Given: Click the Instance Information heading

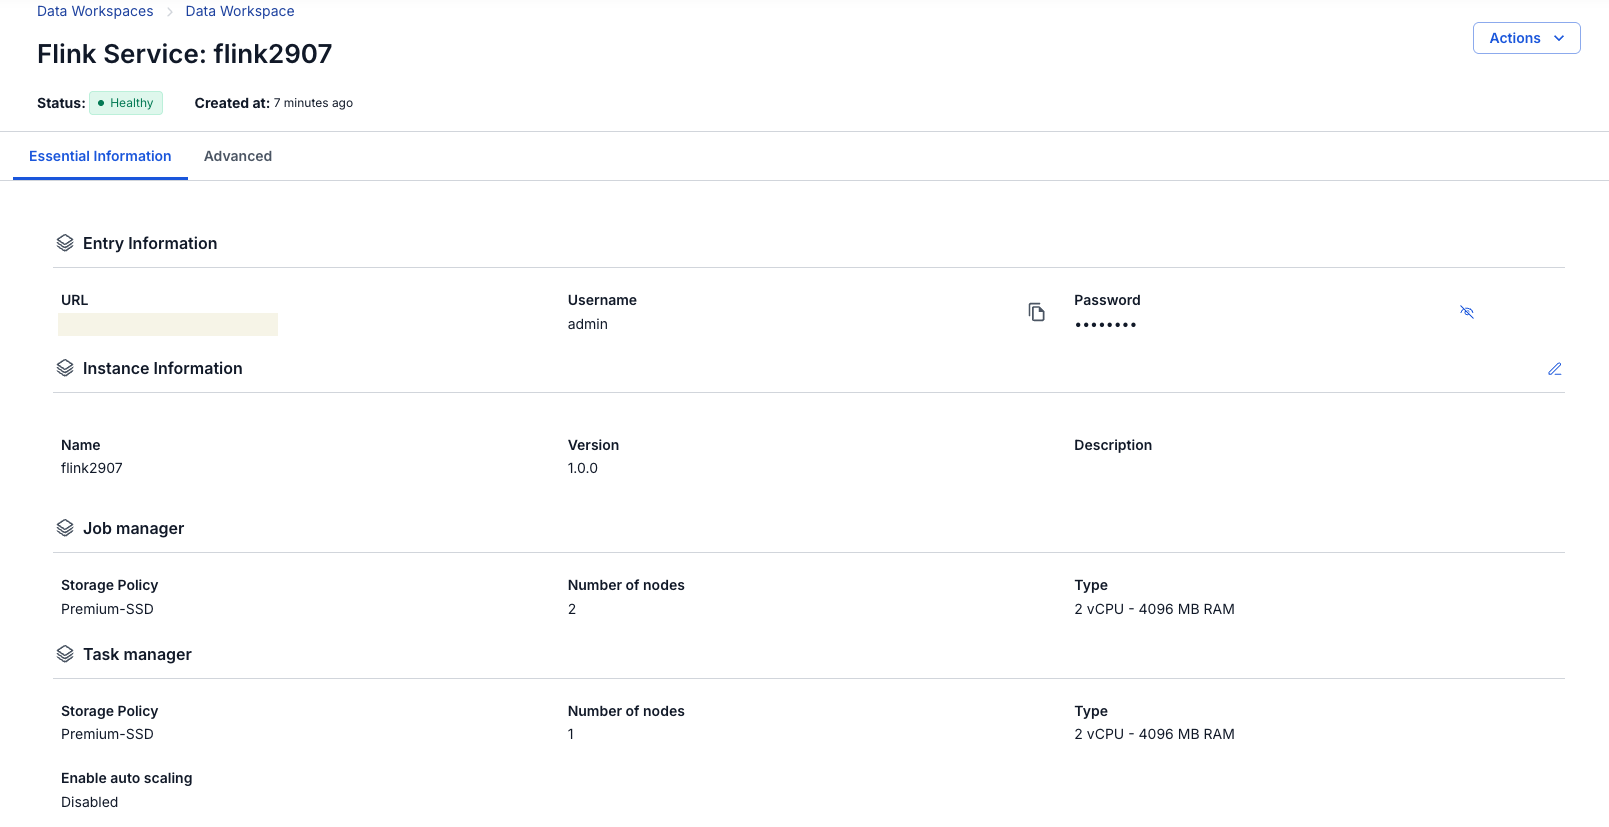Looking at the screenshot, I should (x=163, y=368).
